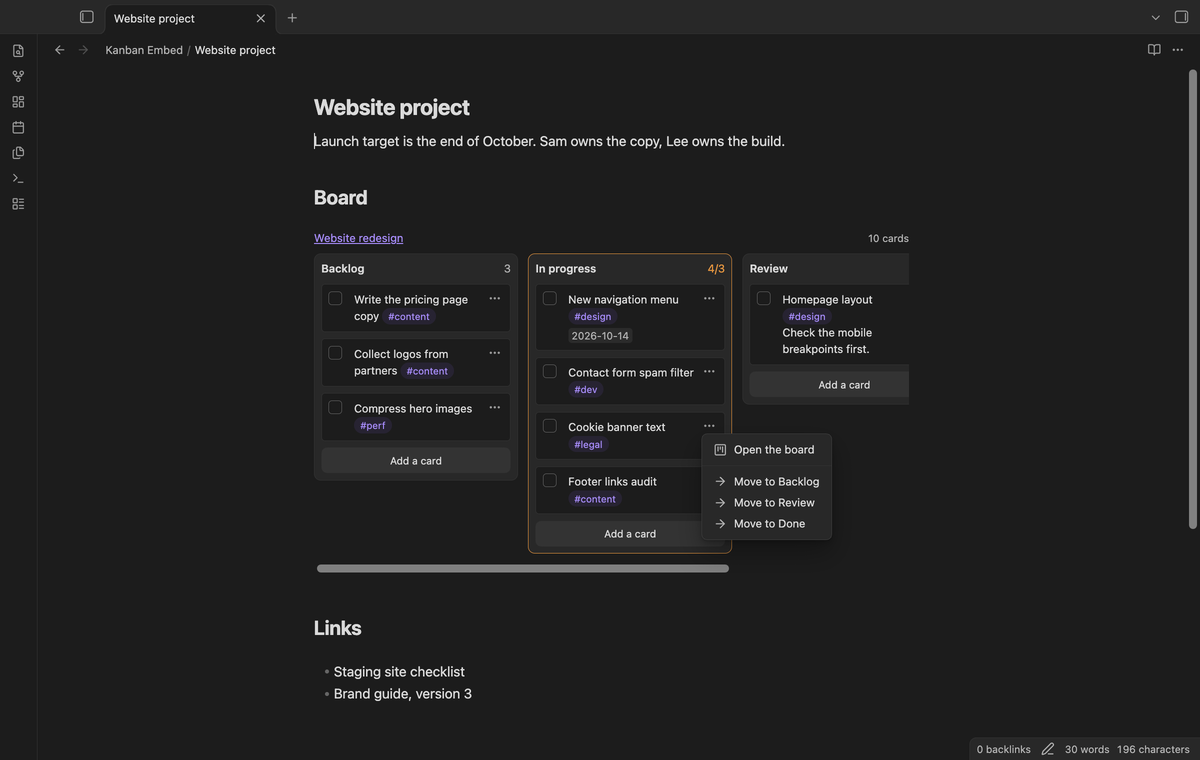Navigate back with the left arrow
This screenshot has height=760, width=1200.
pyautogui.click(x=59, y=50)
